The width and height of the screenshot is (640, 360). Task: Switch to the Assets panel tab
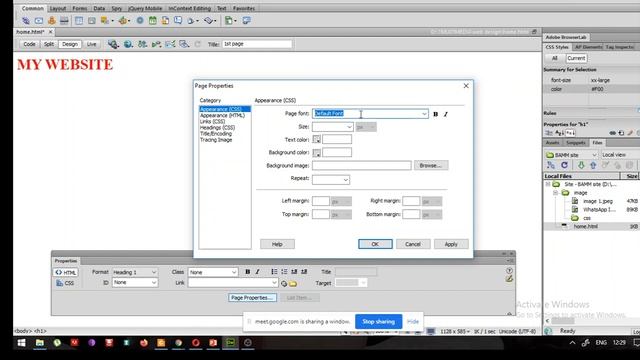point(552,143)
